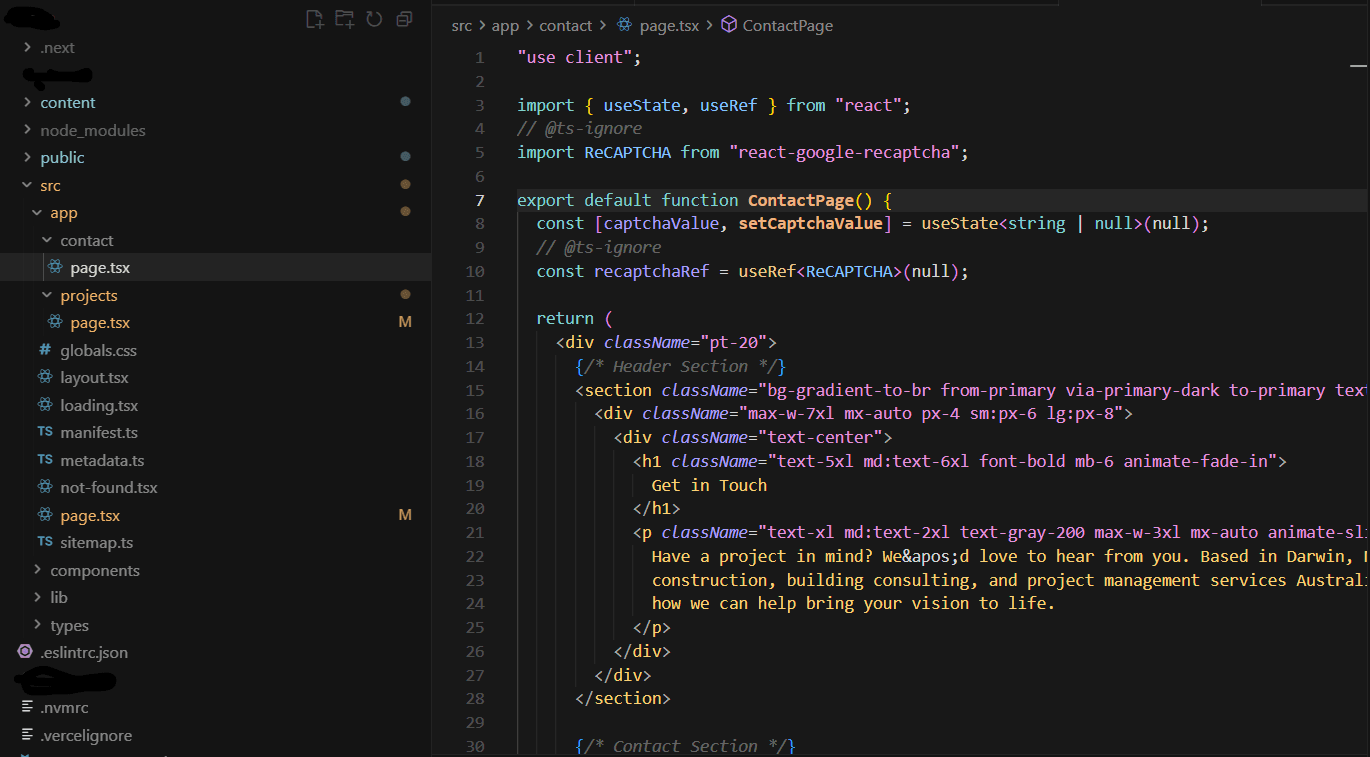Viewport: 1370px width, 757px height.
Task: Open the .vercelignore file
Action: (x=86, y=735)
